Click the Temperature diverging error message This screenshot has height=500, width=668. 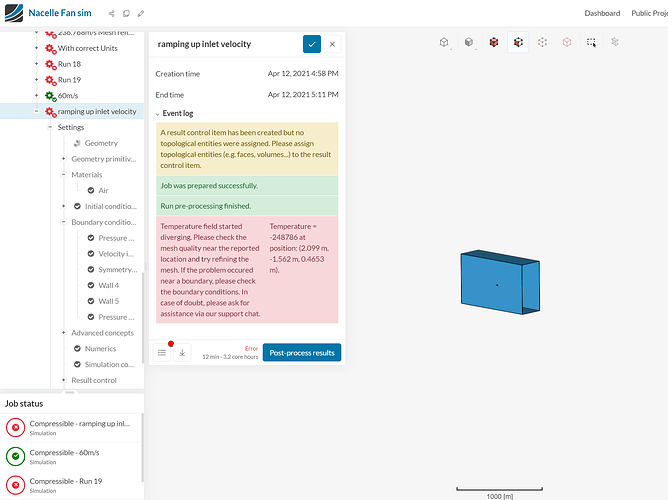pos(247,270)
